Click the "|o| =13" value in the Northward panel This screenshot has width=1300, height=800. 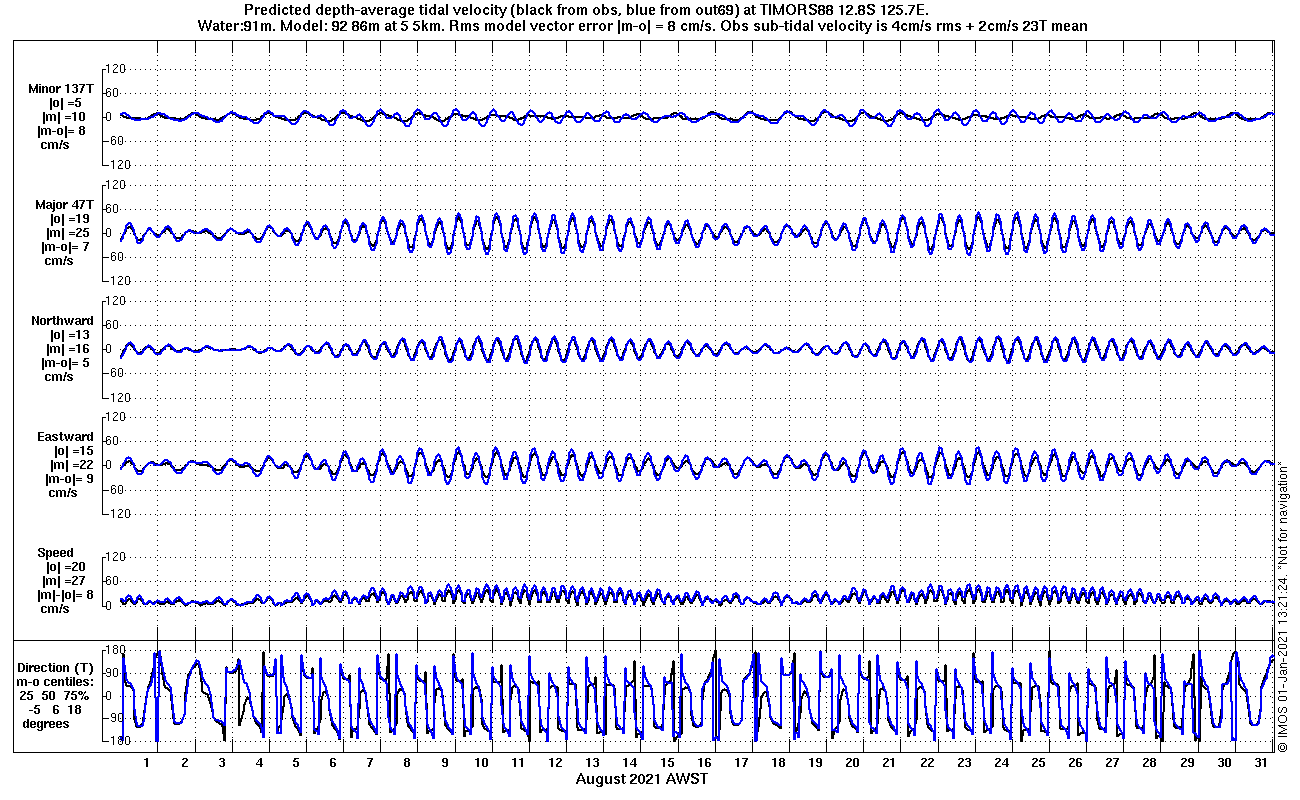pos(70,335)
